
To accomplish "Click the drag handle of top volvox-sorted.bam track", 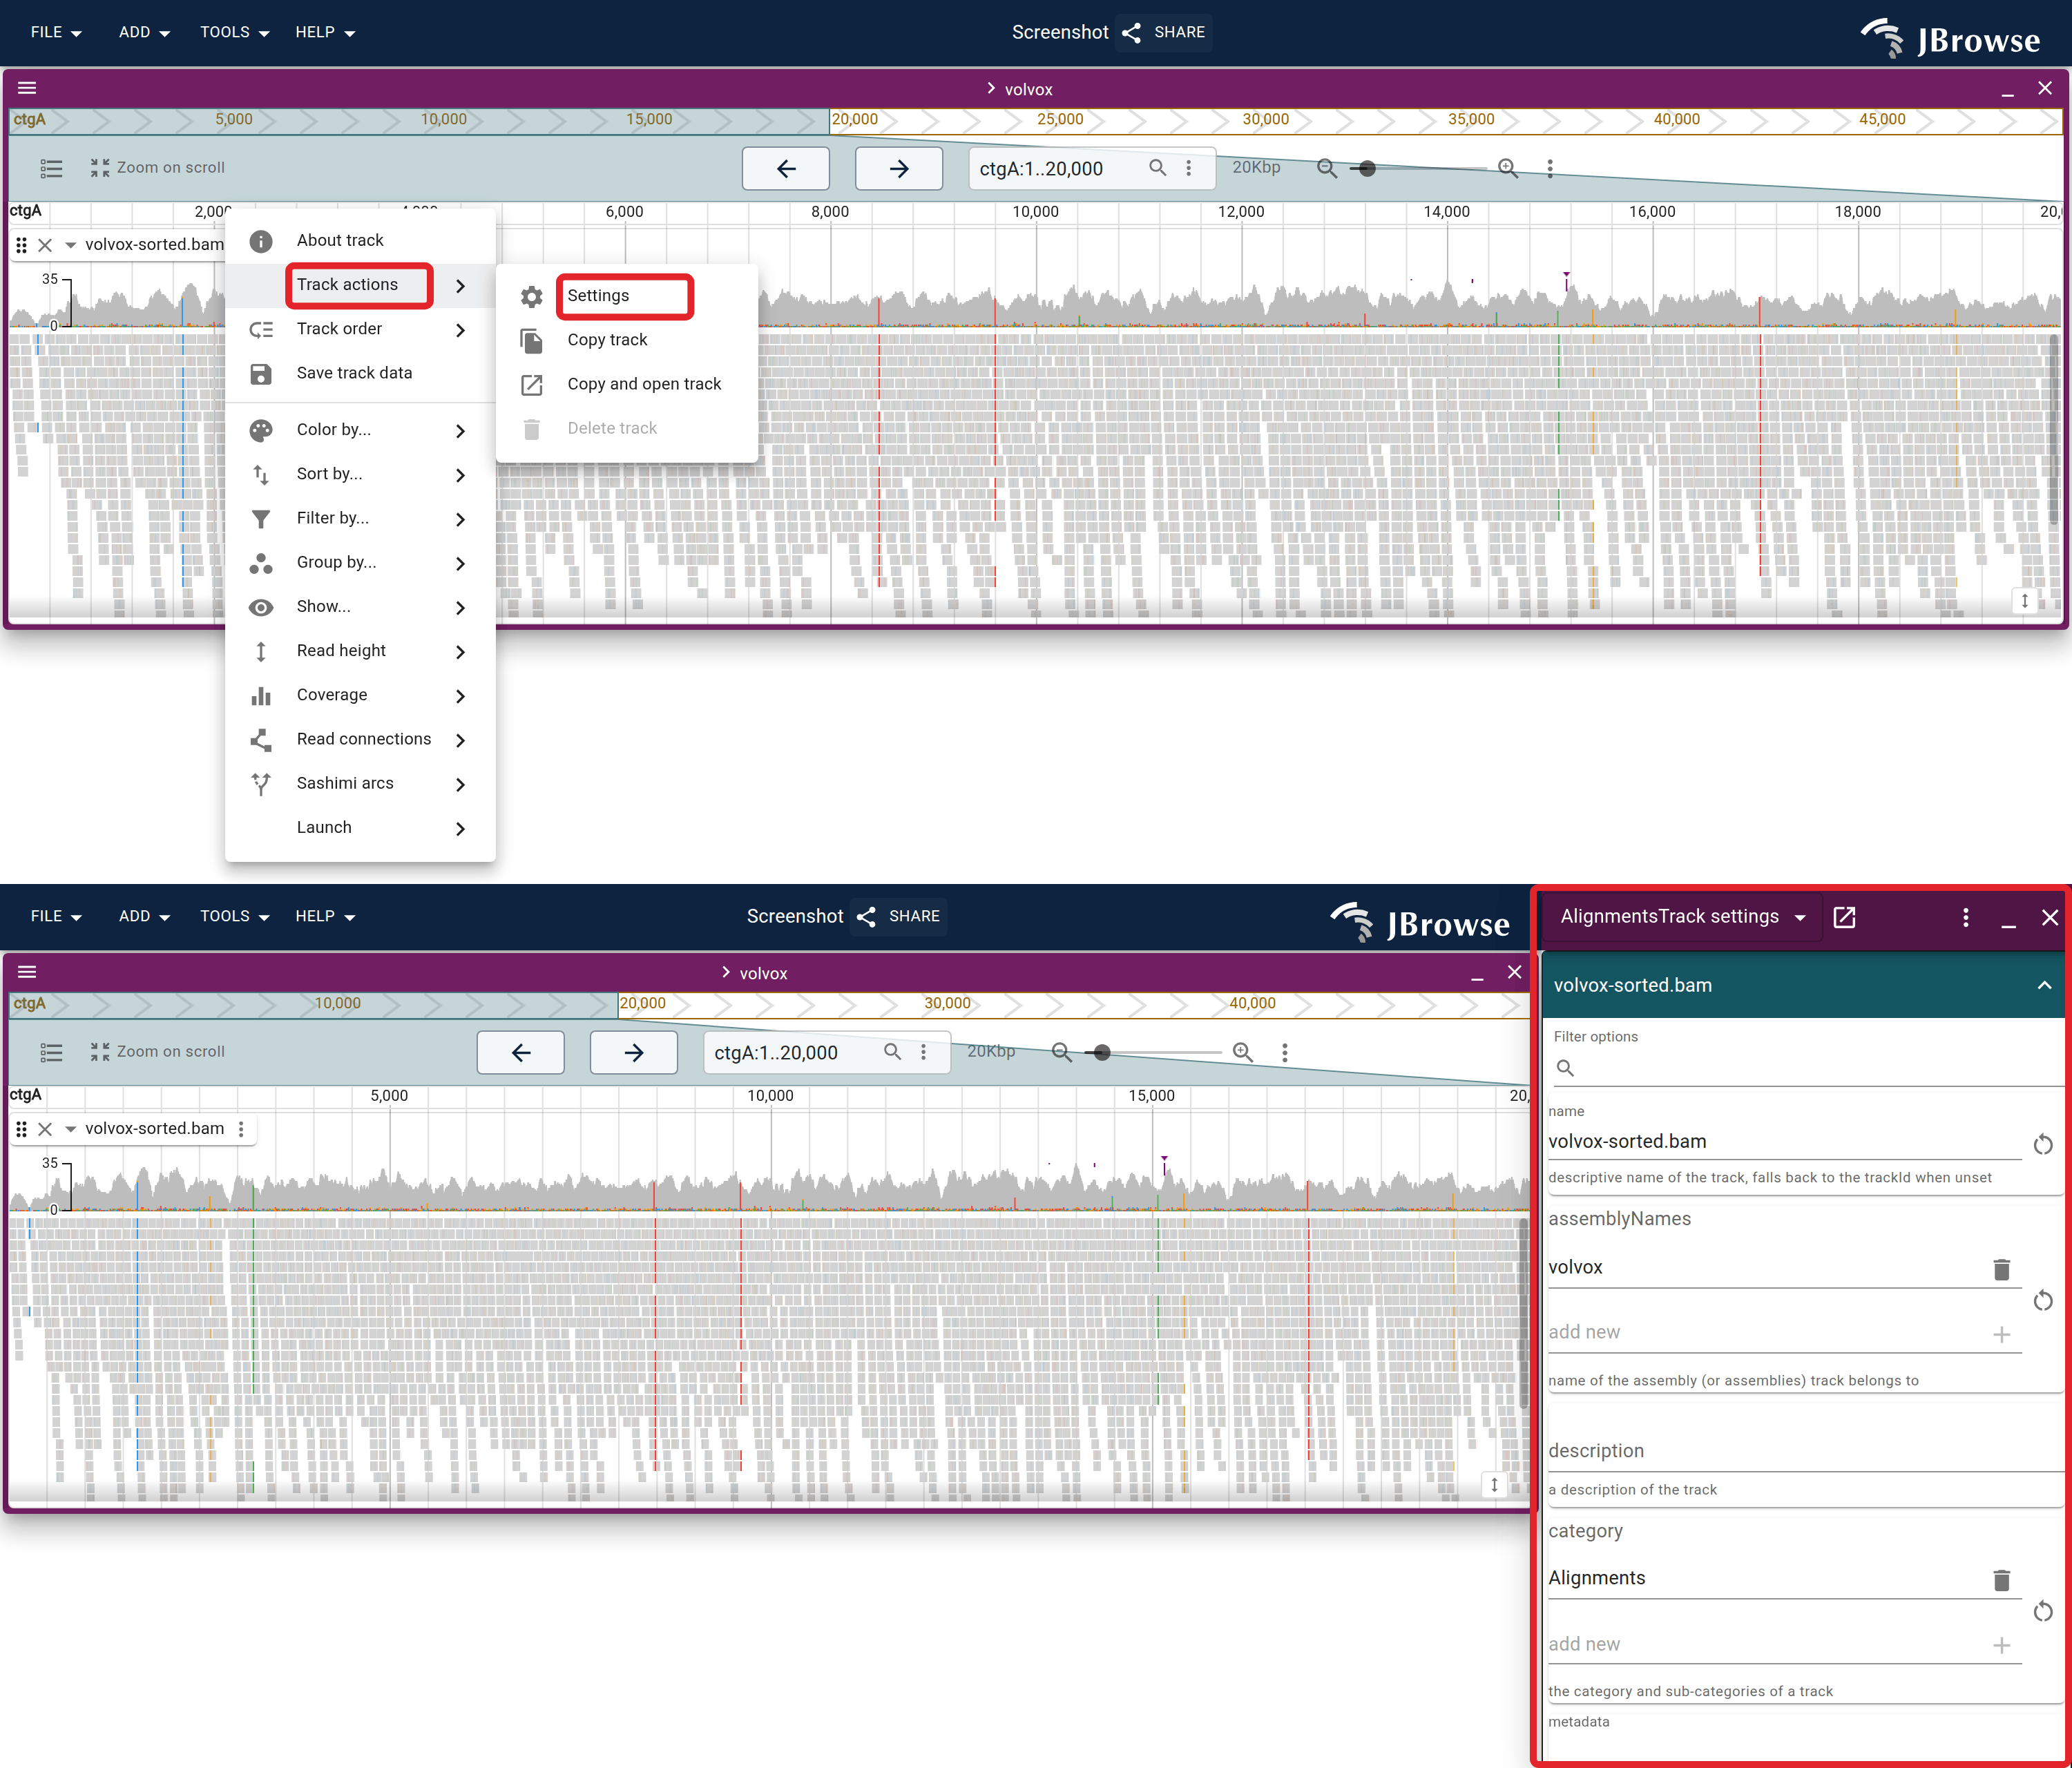I will click(x=21, y=245).
